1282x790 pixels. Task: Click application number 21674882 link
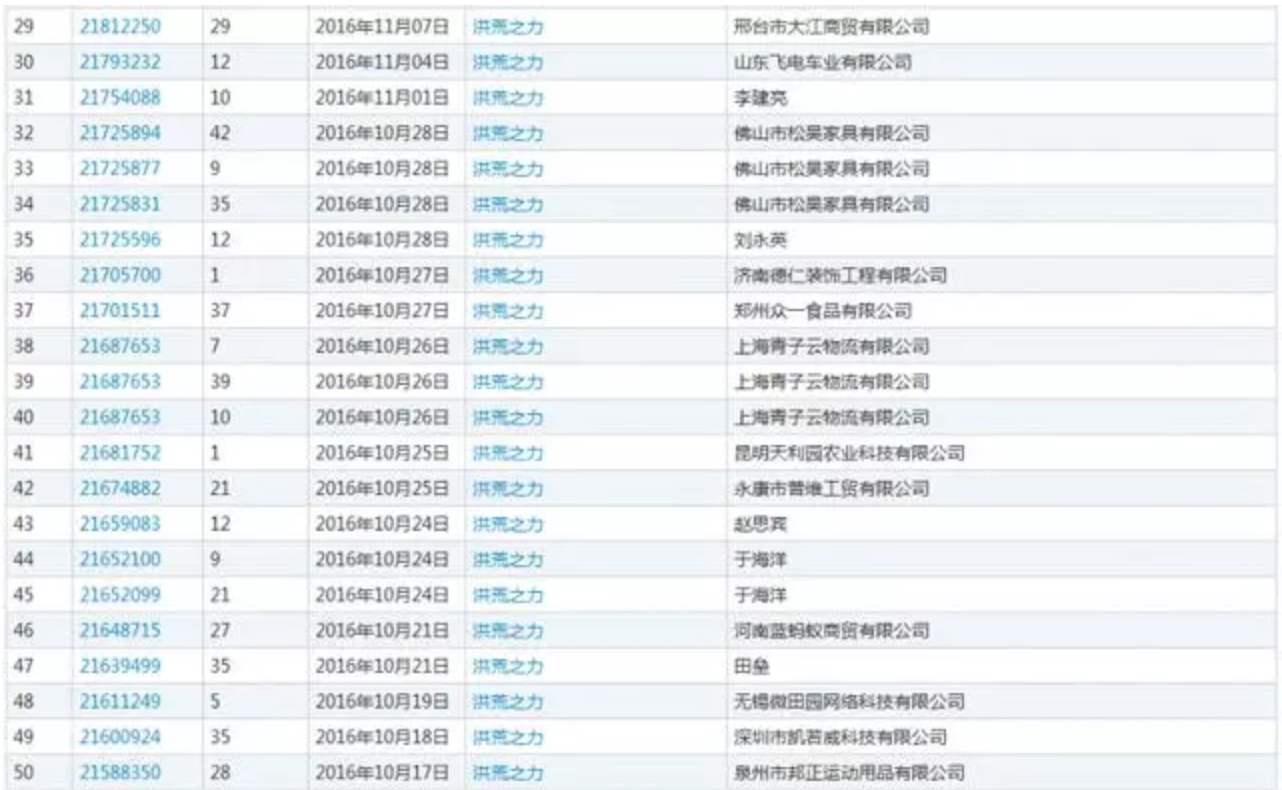119,488
